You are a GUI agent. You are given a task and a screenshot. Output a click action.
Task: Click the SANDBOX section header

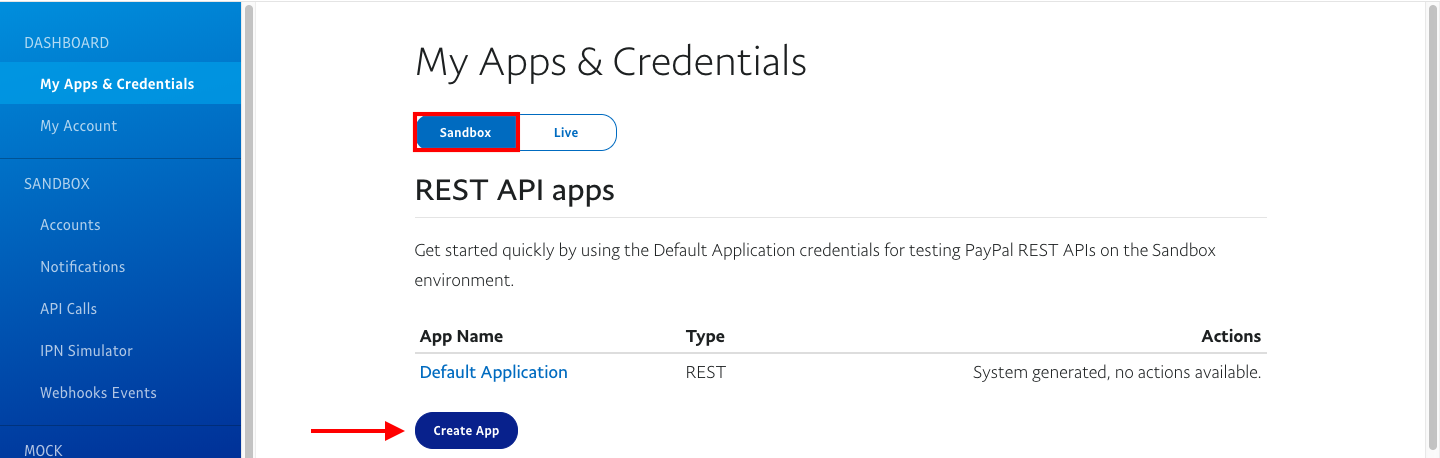57,184
